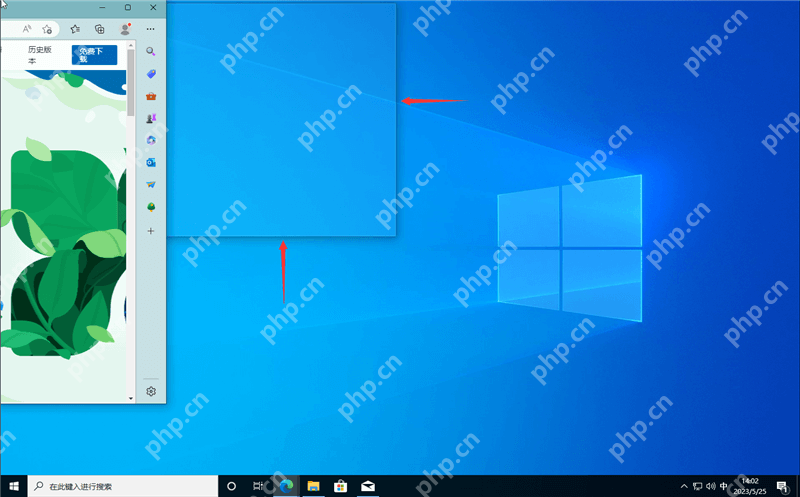This screenshot has height=497, width=800.
Task: Open the Outlook icon in Edge sidebar
Action: [151, 162]
